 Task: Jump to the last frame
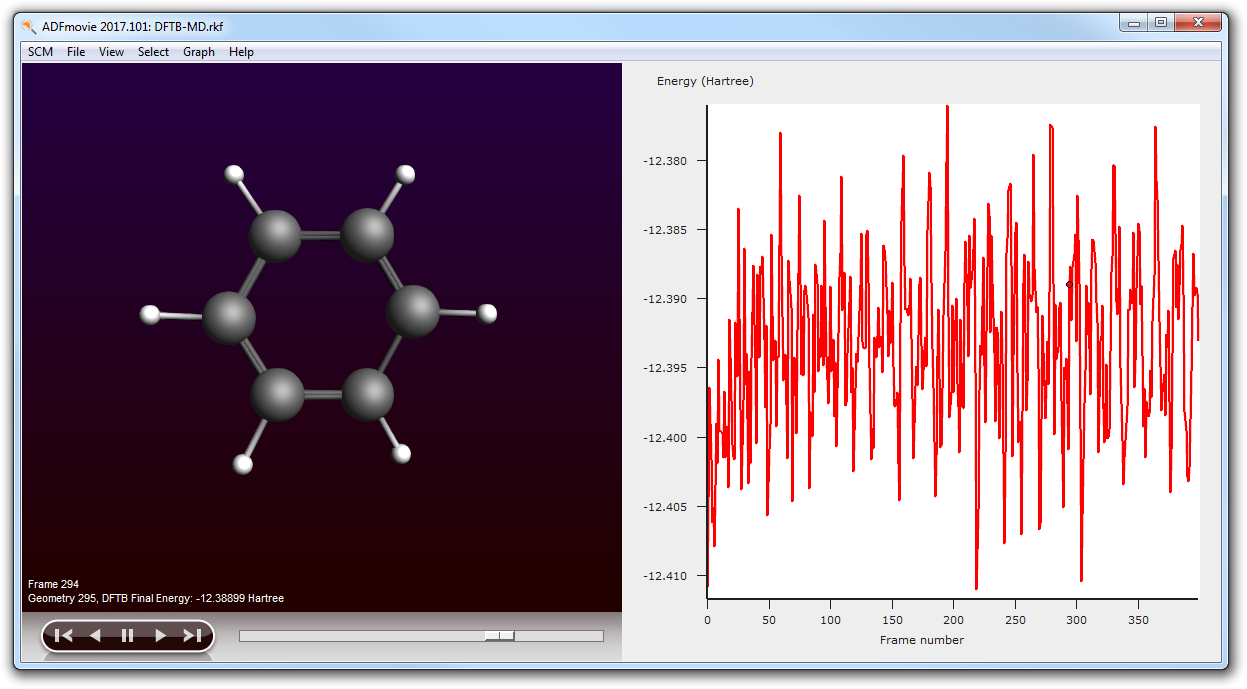(192, 635)
